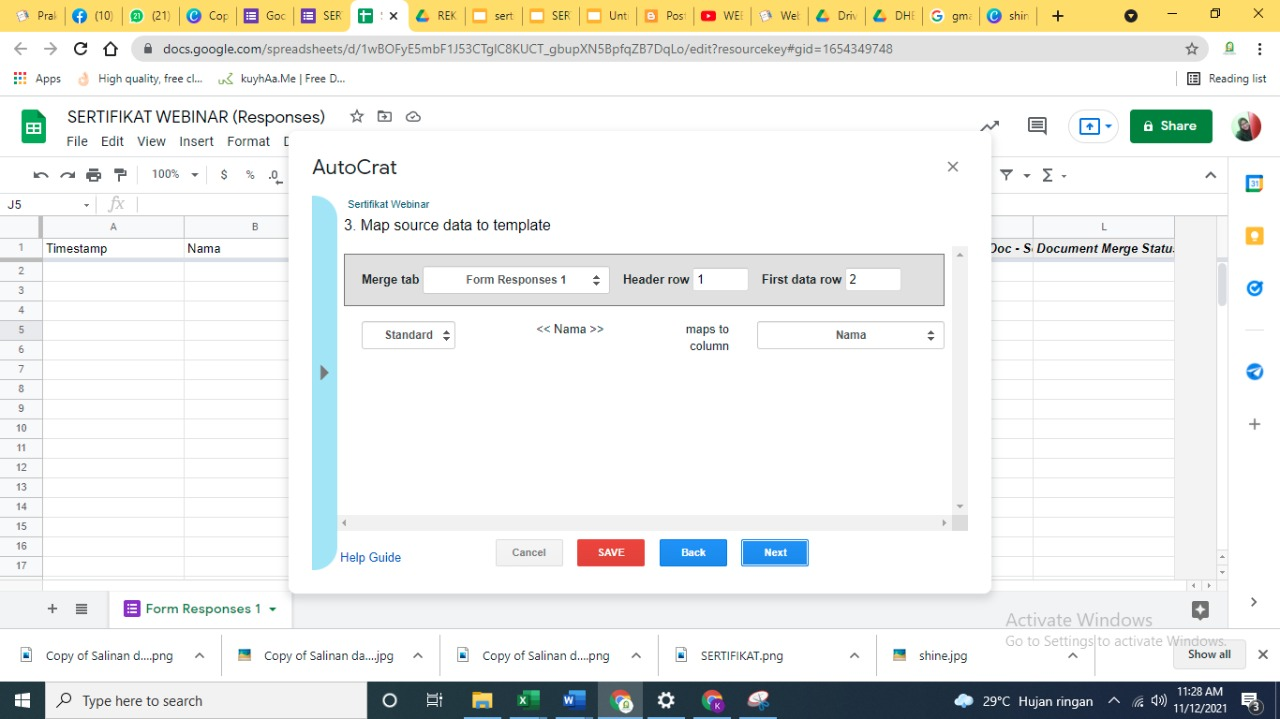Open Form Responses 1 sheet tab menu

(x=272, y=608)
